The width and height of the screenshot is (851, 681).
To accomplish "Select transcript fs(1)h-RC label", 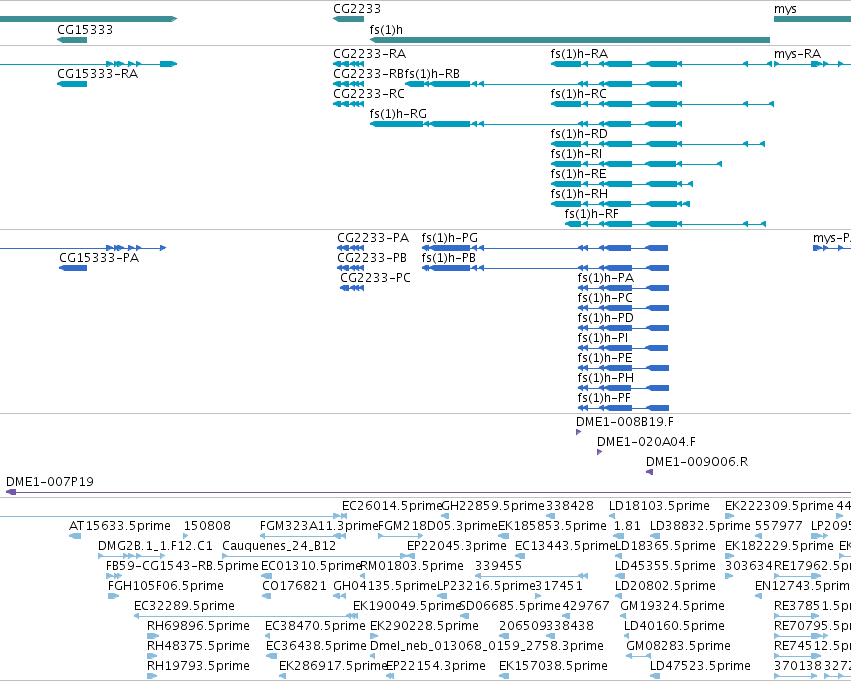I will tap(578, 93).
